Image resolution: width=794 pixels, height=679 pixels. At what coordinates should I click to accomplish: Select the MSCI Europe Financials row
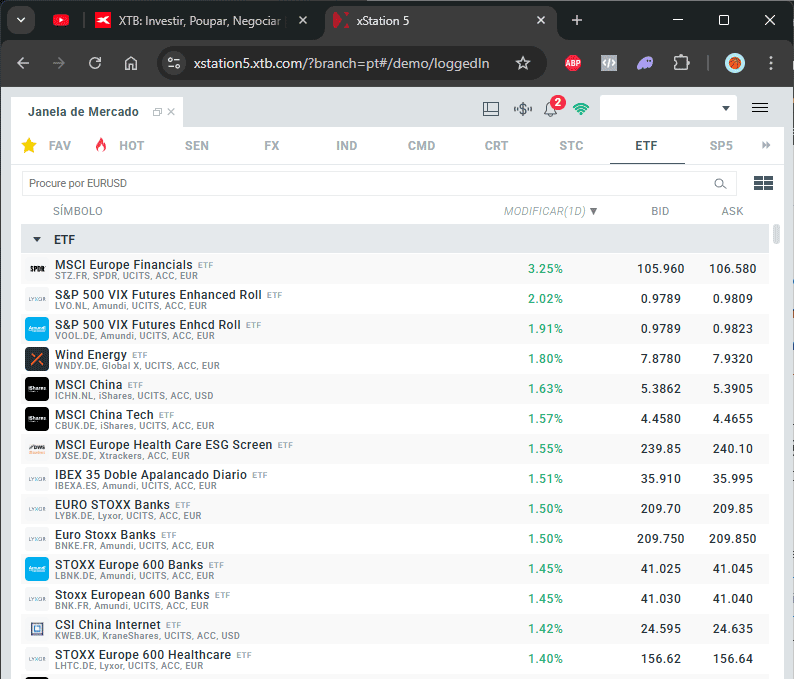(x=395, y=269)
